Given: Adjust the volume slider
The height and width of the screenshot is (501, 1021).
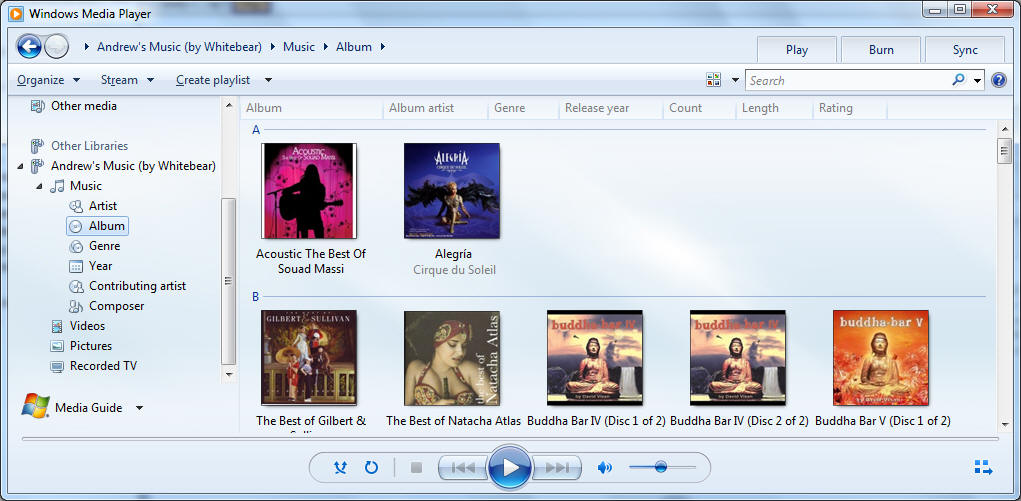Looking at the screenshot, I should coord(662,467).
